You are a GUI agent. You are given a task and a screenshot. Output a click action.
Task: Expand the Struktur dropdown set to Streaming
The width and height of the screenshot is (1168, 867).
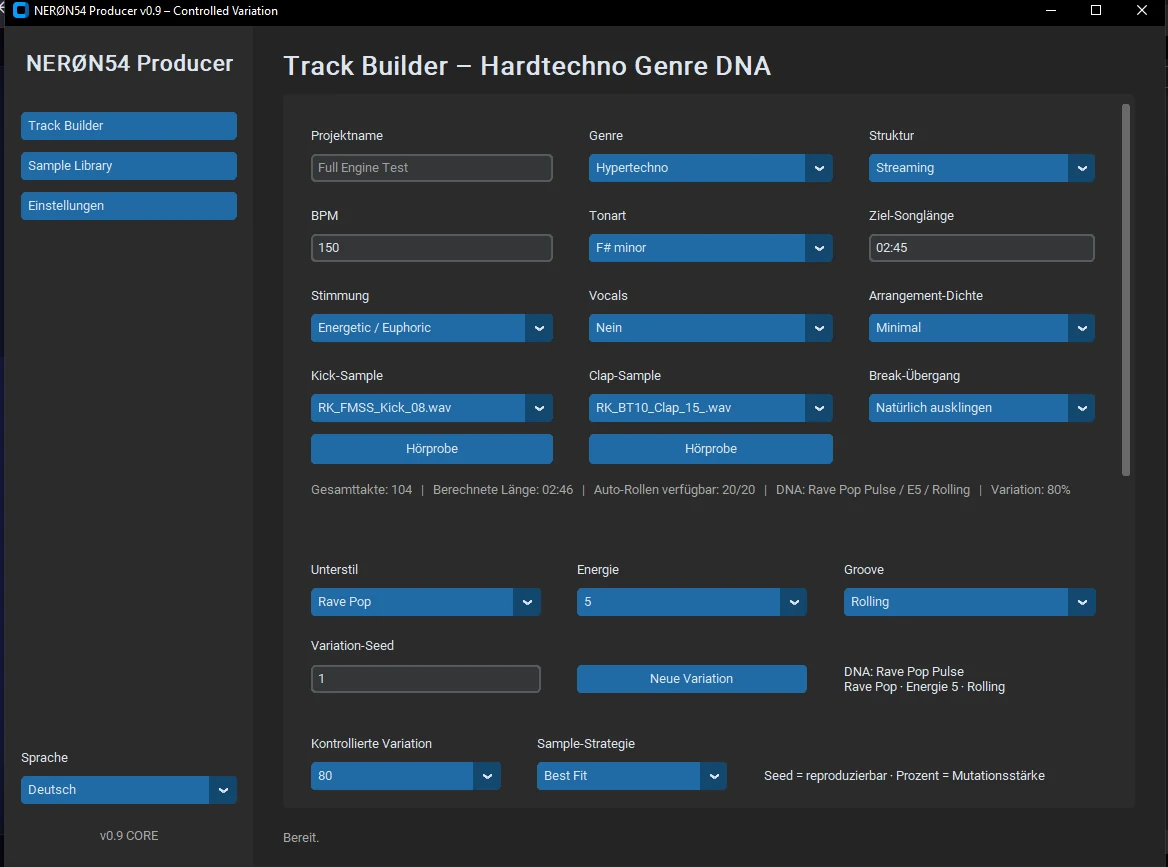(981, 168)
